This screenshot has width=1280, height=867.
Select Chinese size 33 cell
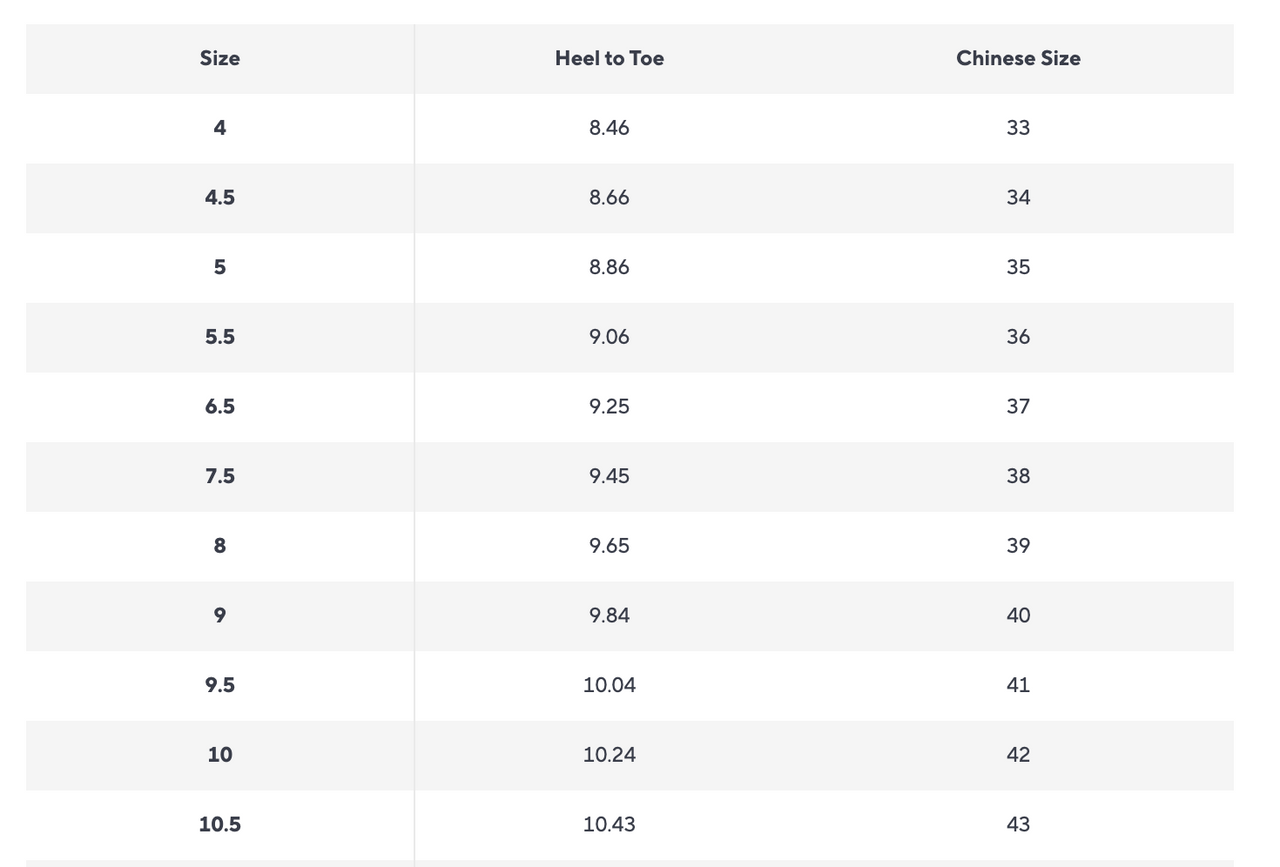point(1018,128)
